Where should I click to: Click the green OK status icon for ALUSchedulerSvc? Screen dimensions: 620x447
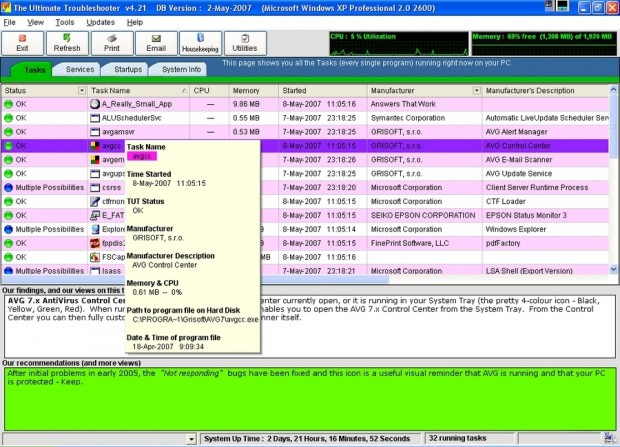pos(8,118)
